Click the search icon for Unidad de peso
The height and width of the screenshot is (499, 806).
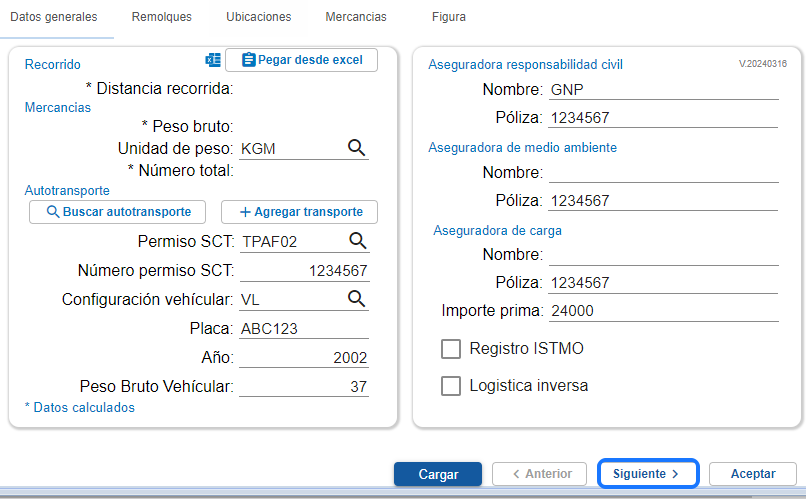tap(357, 148)
